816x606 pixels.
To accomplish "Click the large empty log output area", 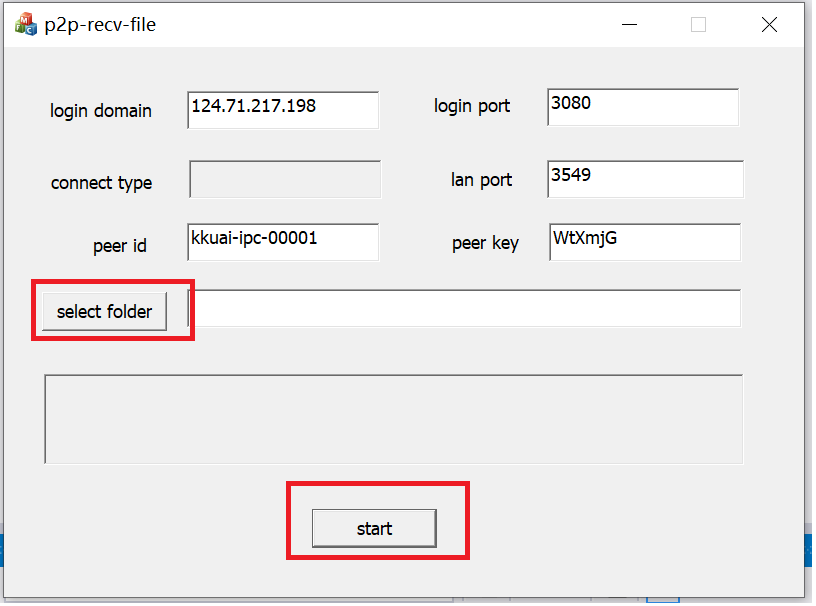I will pos(393,419).
